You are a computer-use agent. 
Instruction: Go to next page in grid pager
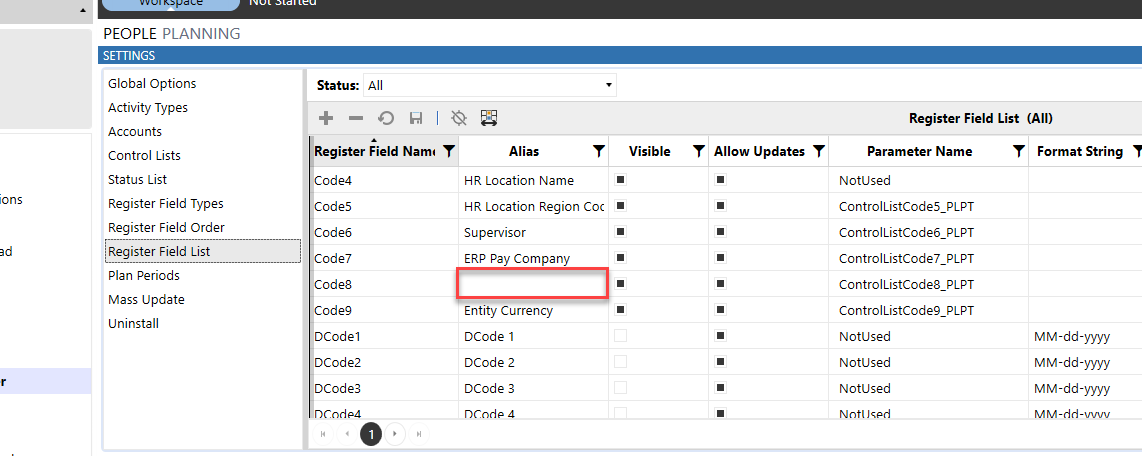point(396,434)
